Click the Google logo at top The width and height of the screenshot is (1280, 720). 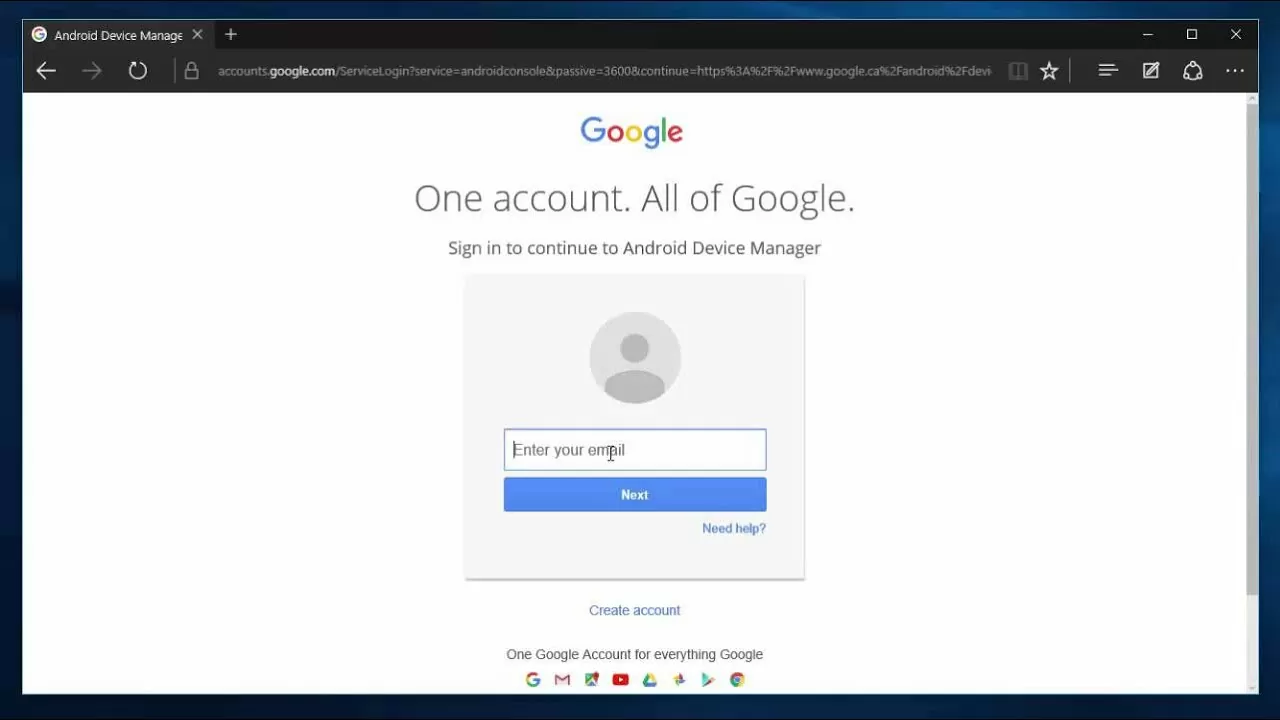tap(632, 132)
